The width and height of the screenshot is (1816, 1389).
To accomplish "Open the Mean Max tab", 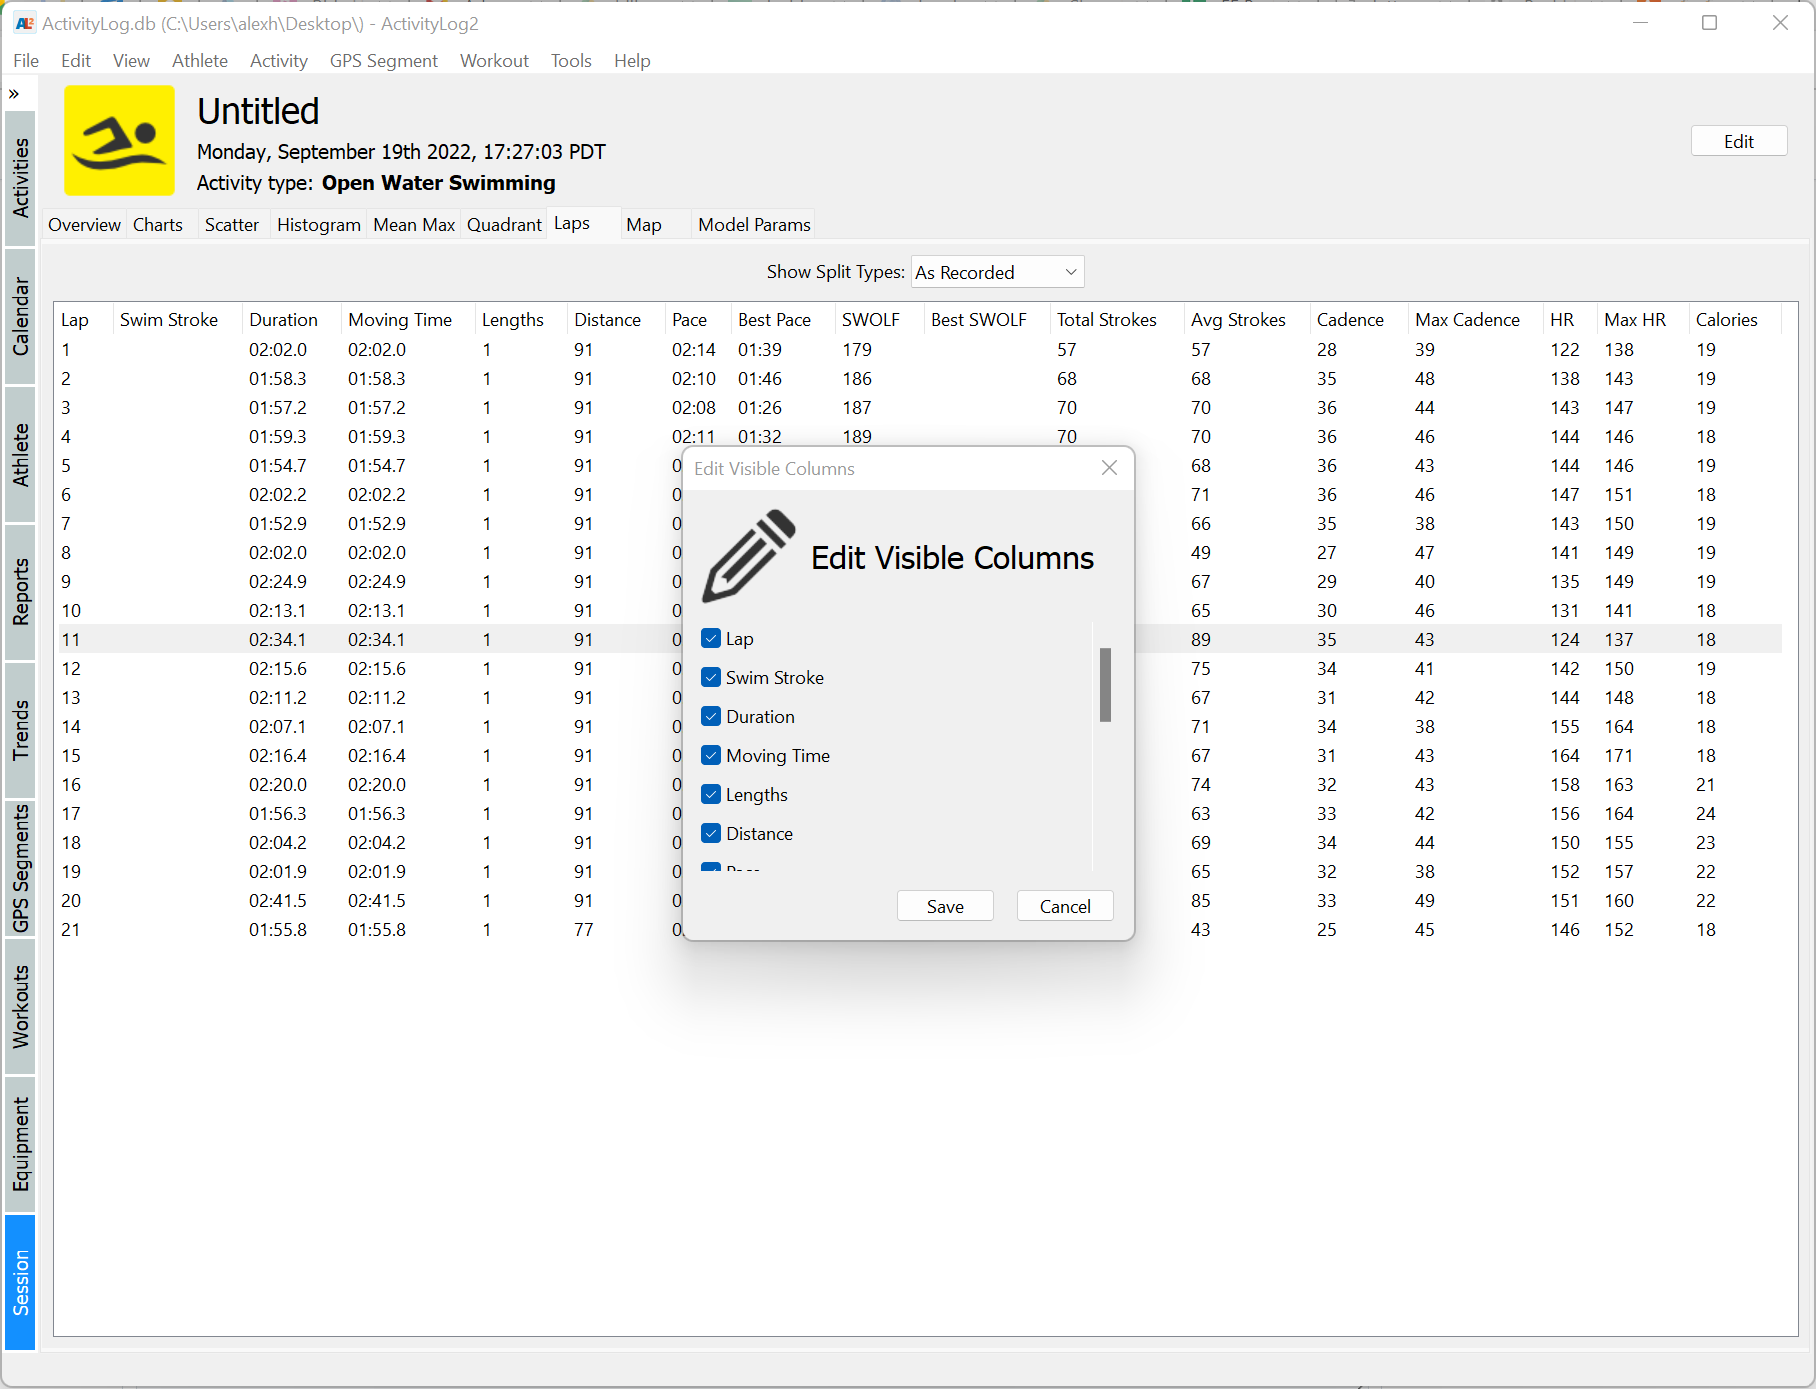I will (x=414, y=225).
